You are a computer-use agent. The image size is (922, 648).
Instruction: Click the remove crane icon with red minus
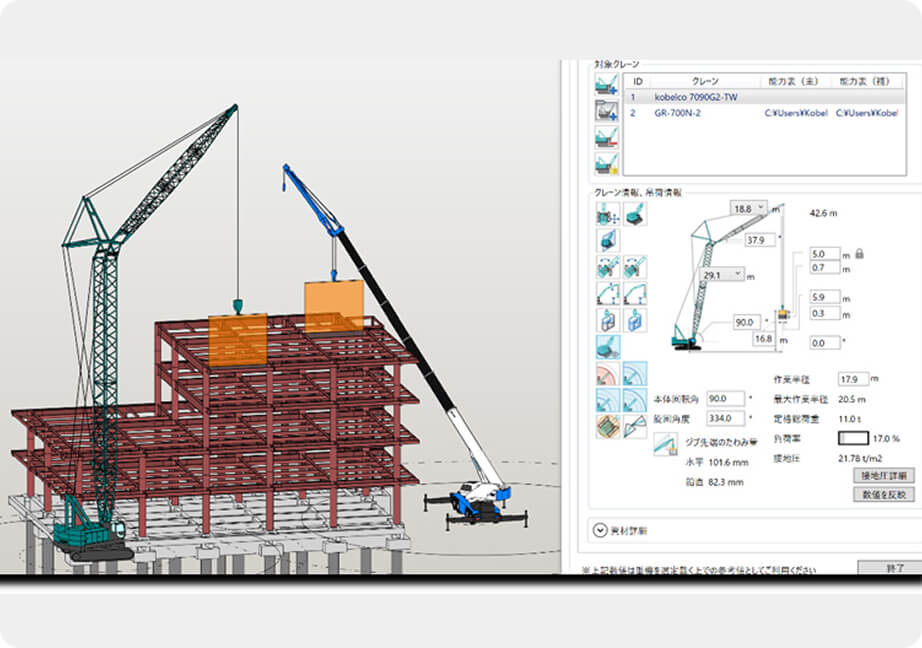click(x=606, y=137)
